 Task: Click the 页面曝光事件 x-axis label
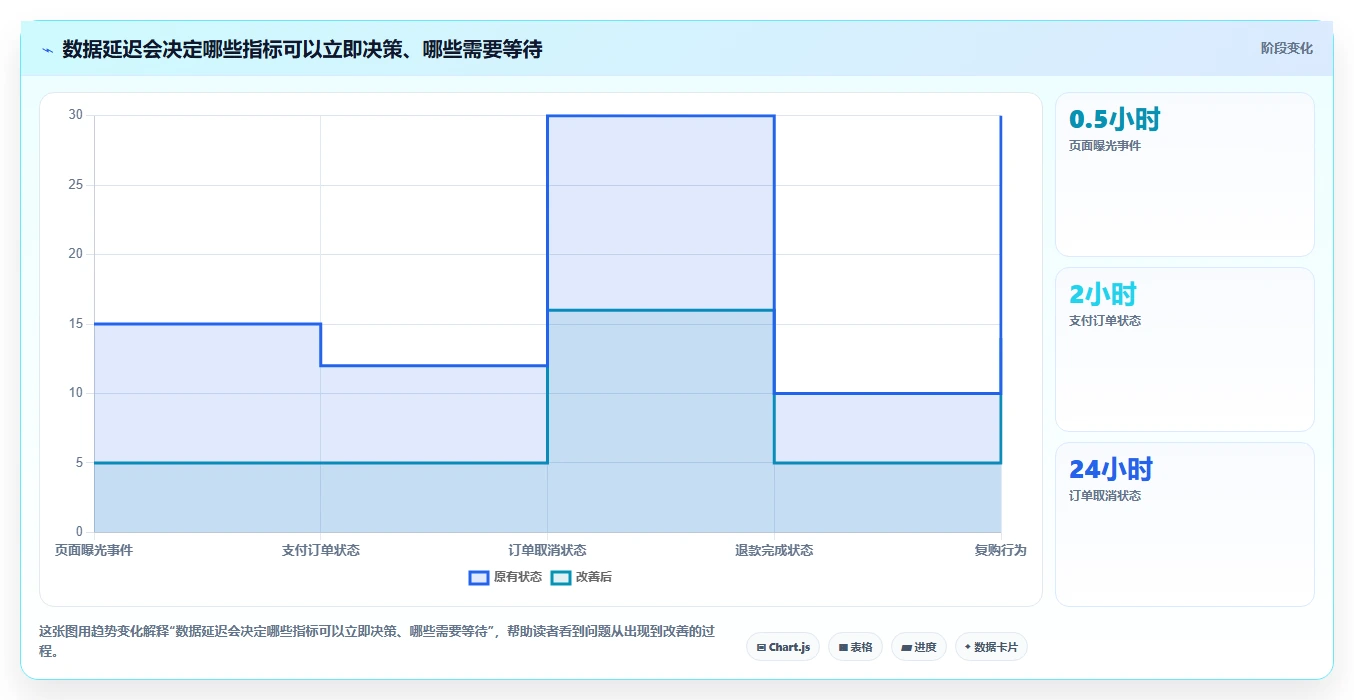94,550
